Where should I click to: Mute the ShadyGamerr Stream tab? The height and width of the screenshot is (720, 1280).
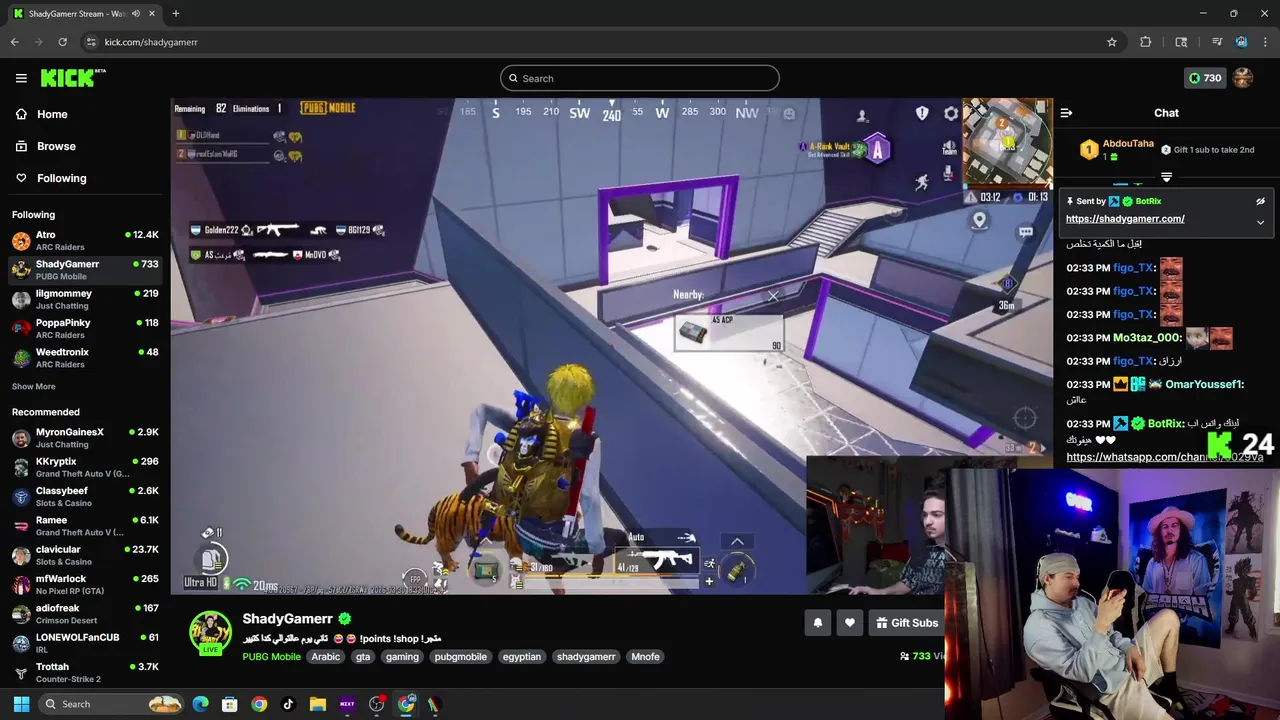click(x=136, y=14)
